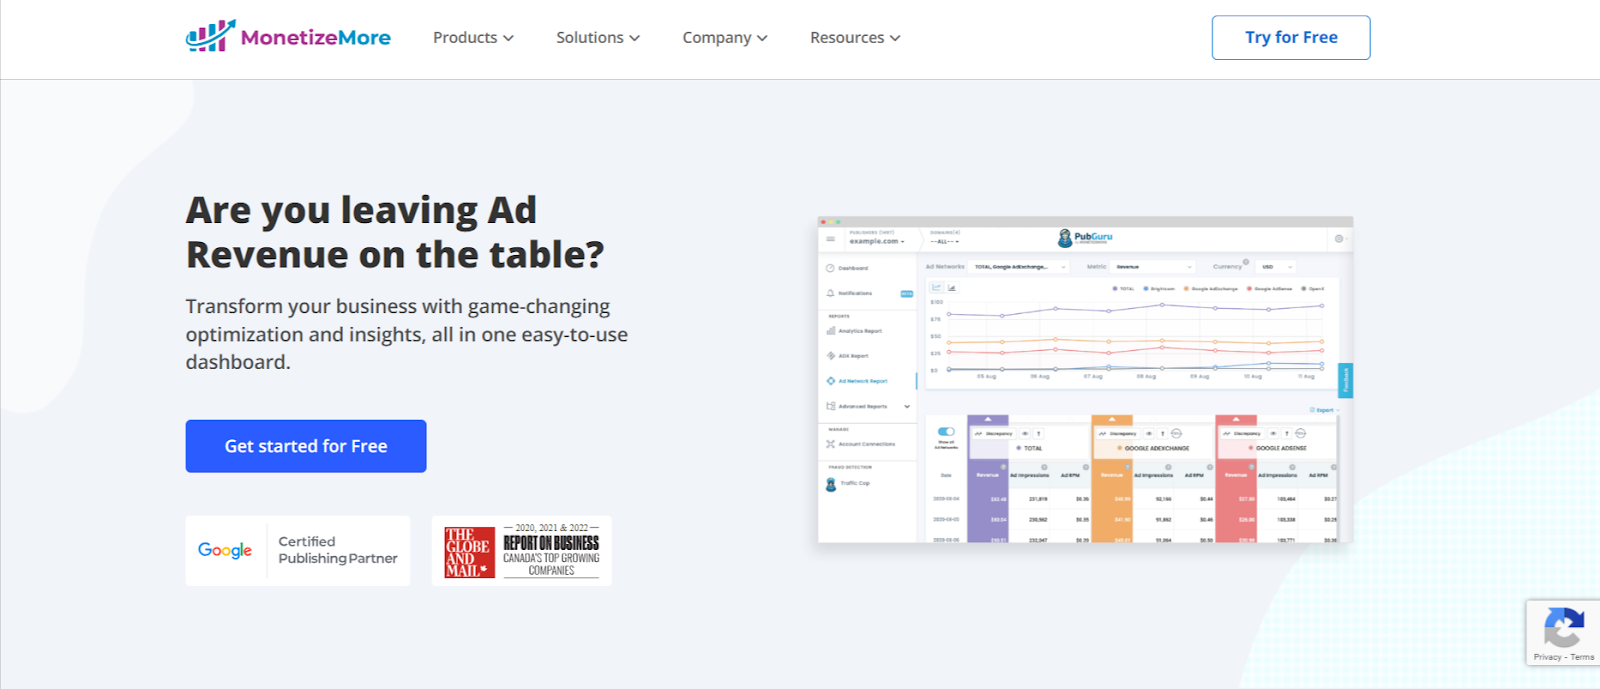Click the settings gear in dashboard preview

coord(1339,239)
